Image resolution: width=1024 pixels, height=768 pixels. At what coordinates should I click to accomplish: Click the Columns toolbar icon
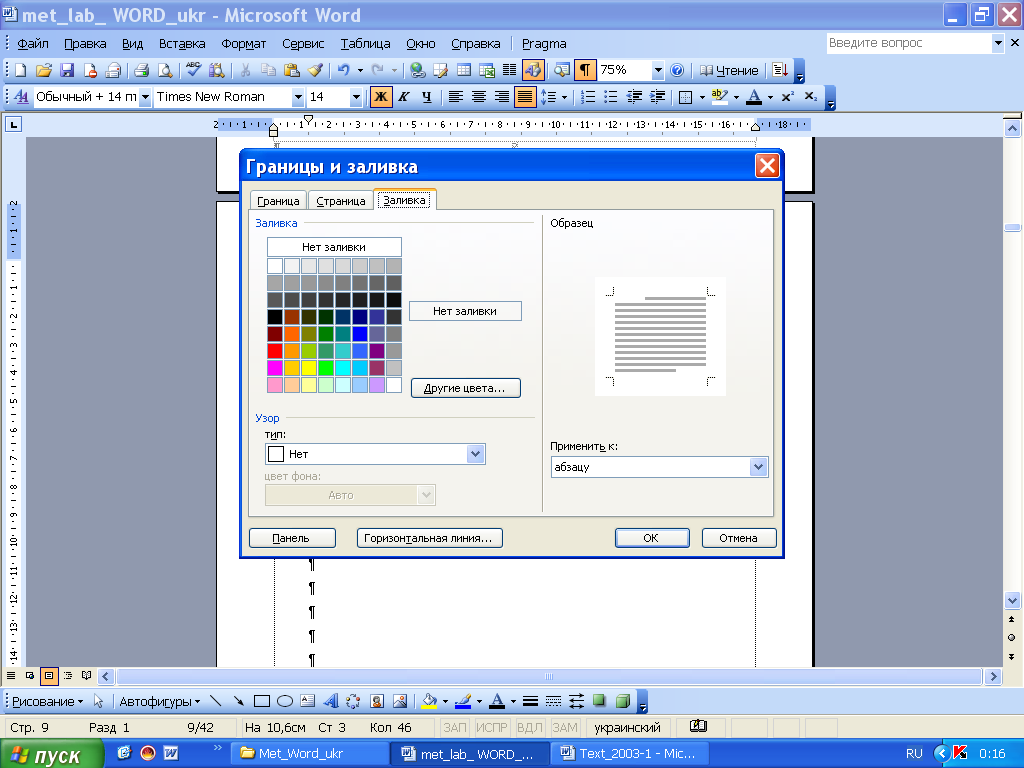[509, 70]
